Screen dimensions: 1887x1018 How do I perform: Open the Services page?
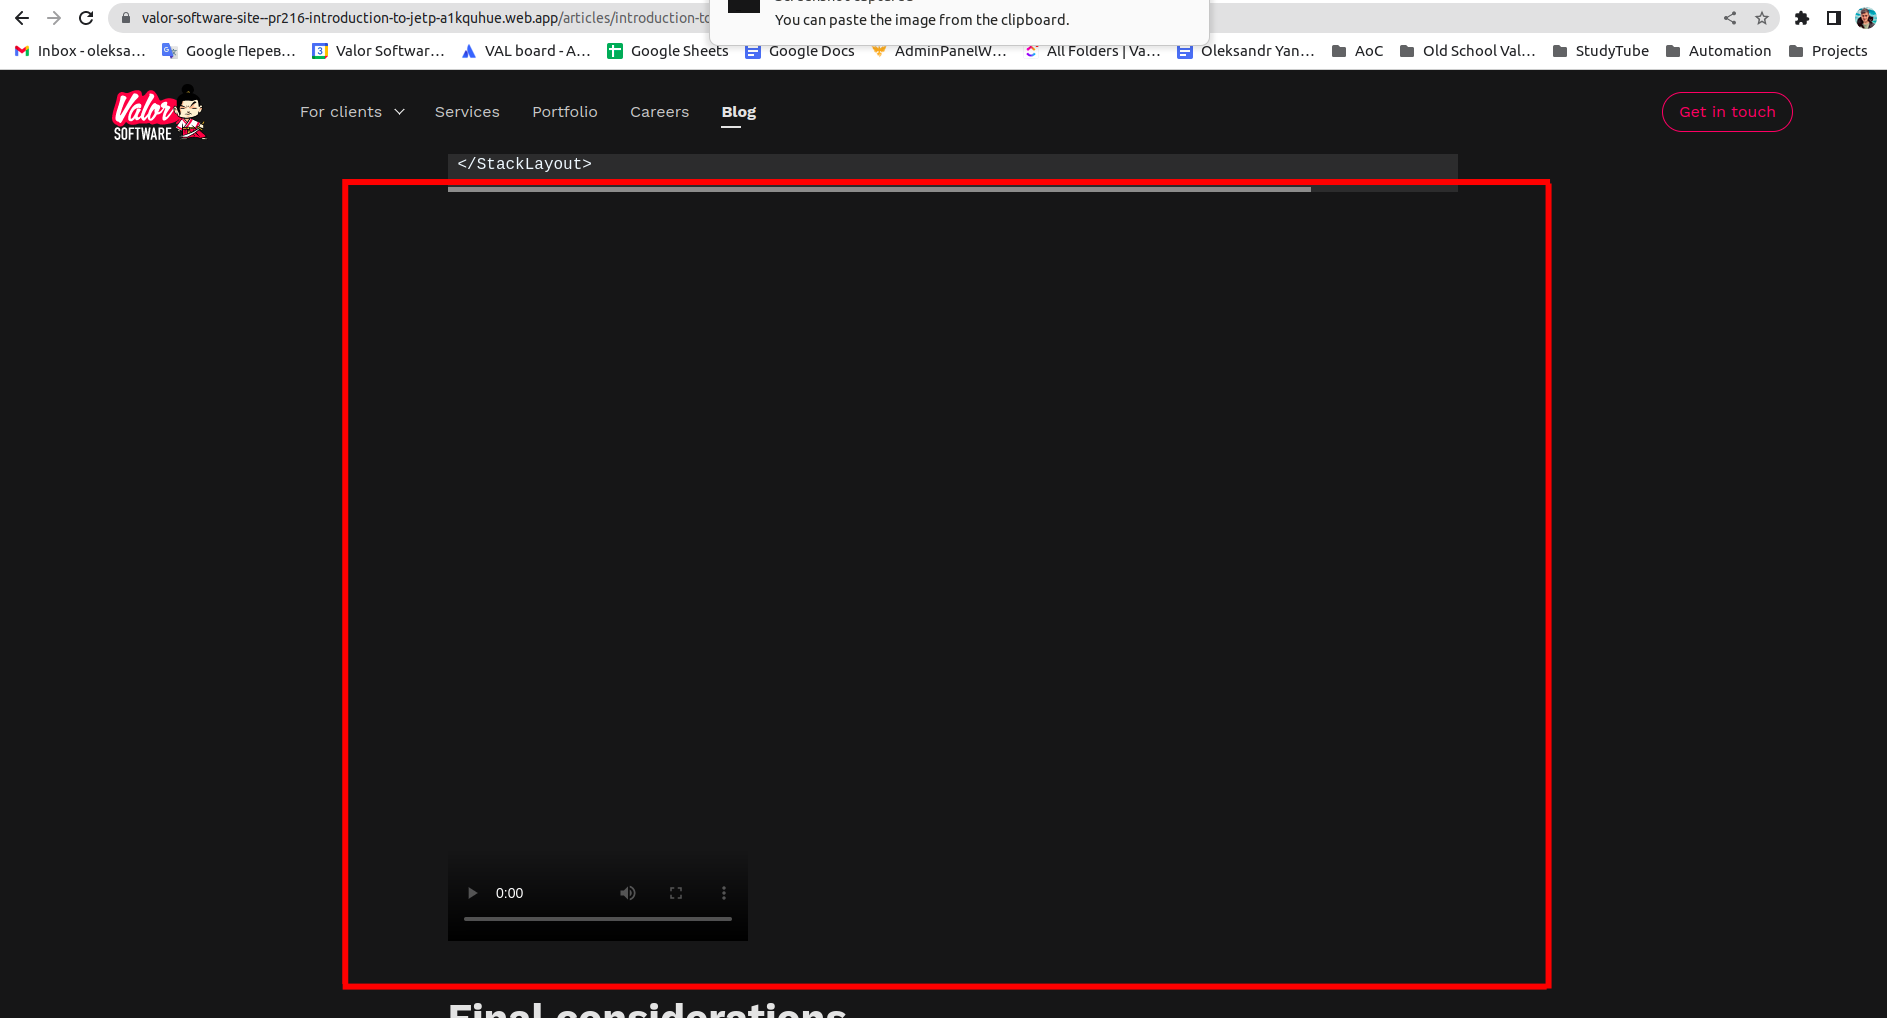(x=467, y=112)
